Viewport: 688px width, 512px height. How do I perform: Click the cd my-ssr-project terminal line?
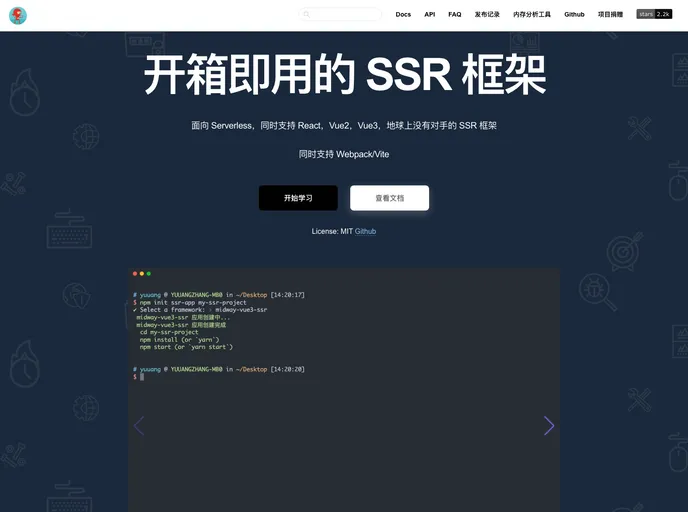pos(169,332)
